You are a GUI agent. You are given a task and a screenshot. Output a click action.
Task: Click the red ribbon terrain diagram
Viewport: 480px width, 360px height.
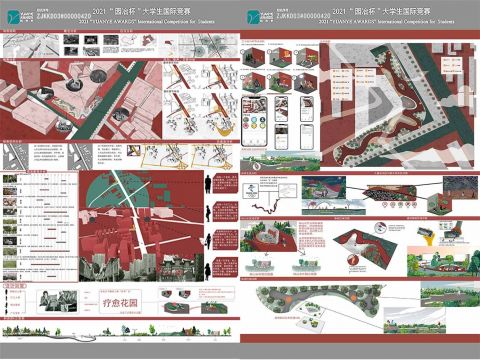[365, 248]
